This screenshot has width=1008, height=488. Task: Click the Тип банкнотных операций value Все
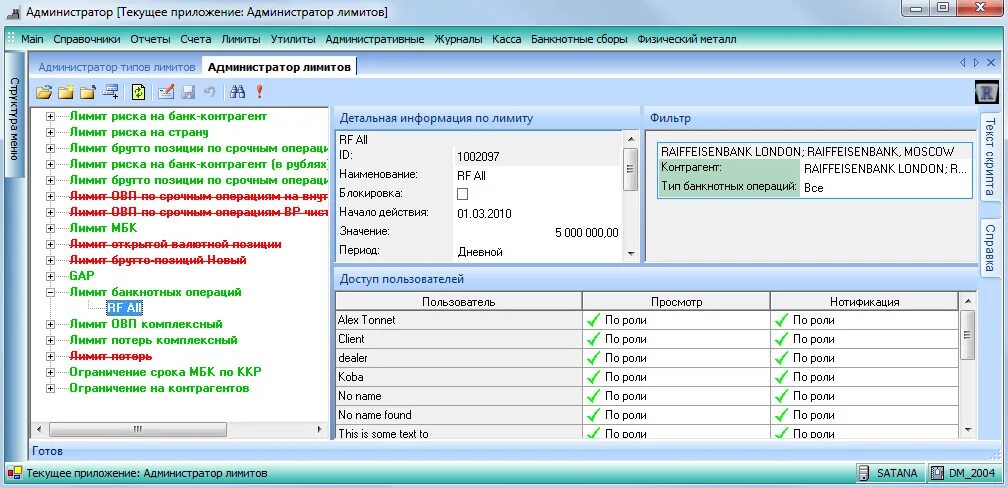(813, 188)
